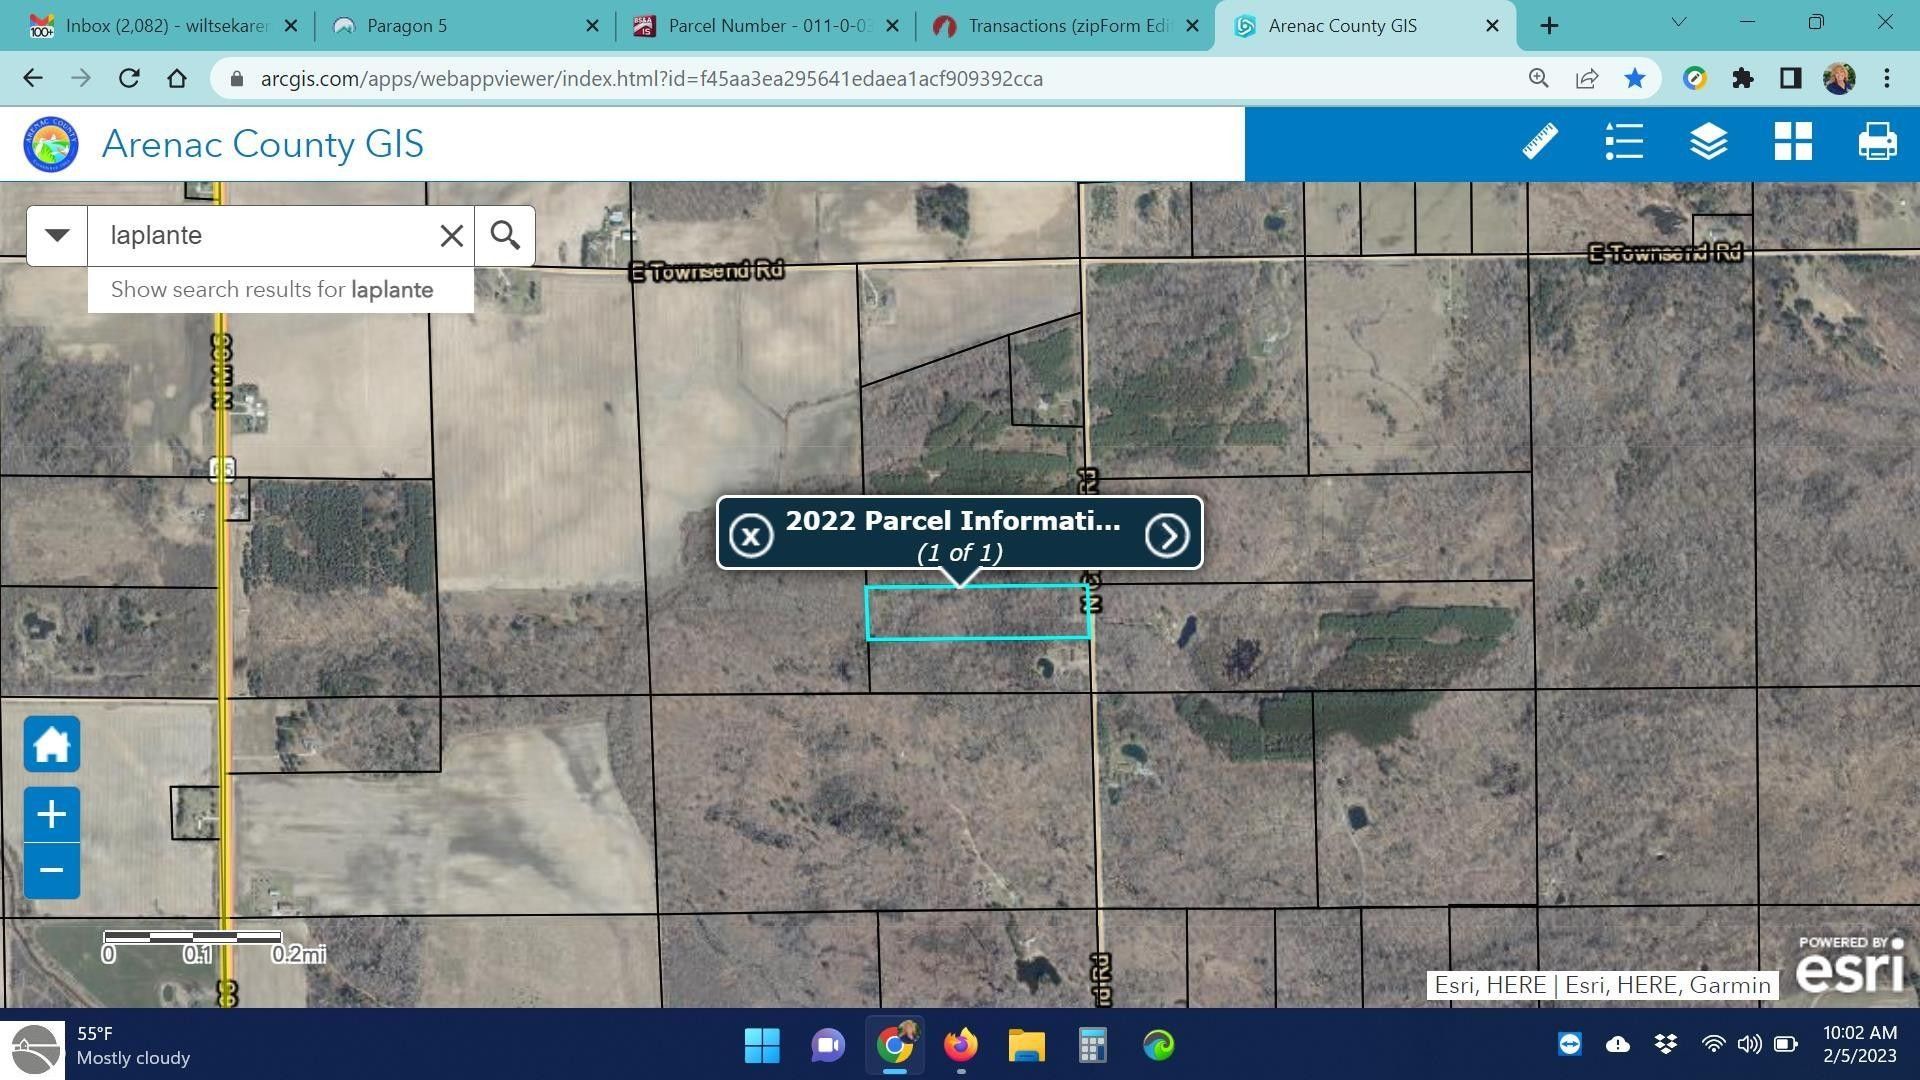Zoom in with the plus button
Screen dimensions: 1920x1080
(52, 814)
